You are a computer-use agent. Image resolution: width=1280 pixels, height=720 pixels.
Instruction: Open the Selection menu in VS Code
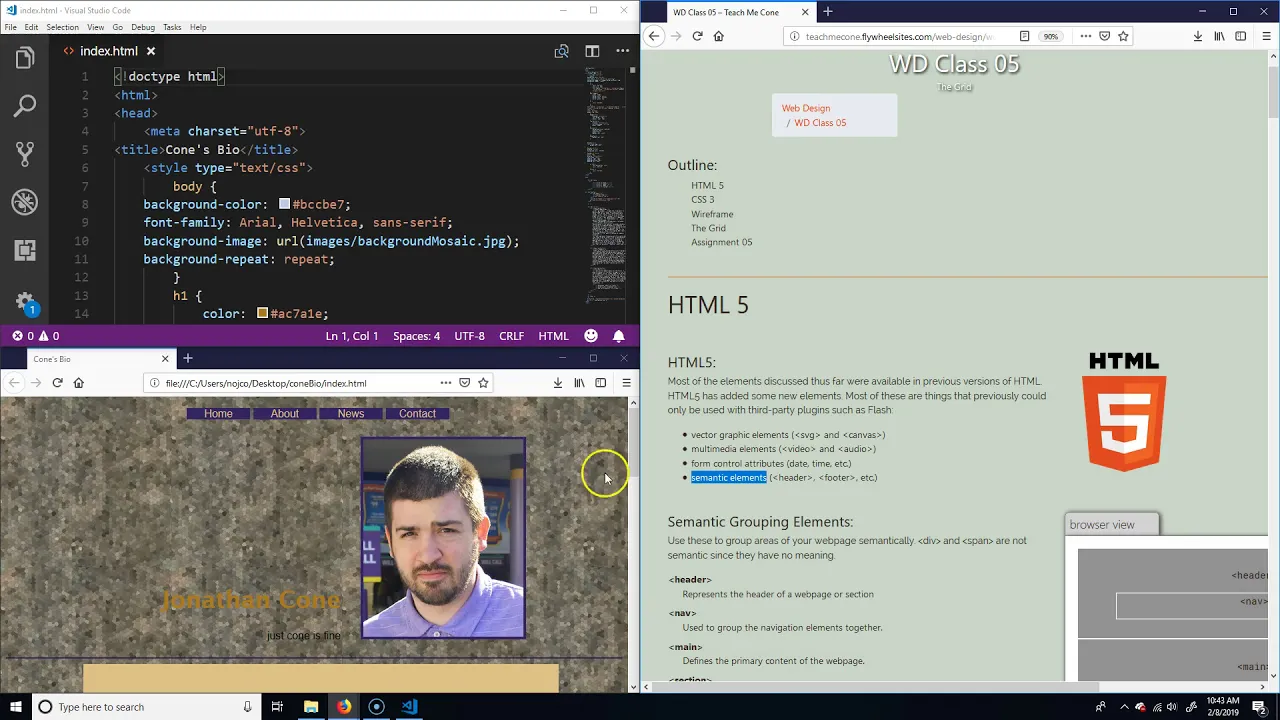point(62,27)
